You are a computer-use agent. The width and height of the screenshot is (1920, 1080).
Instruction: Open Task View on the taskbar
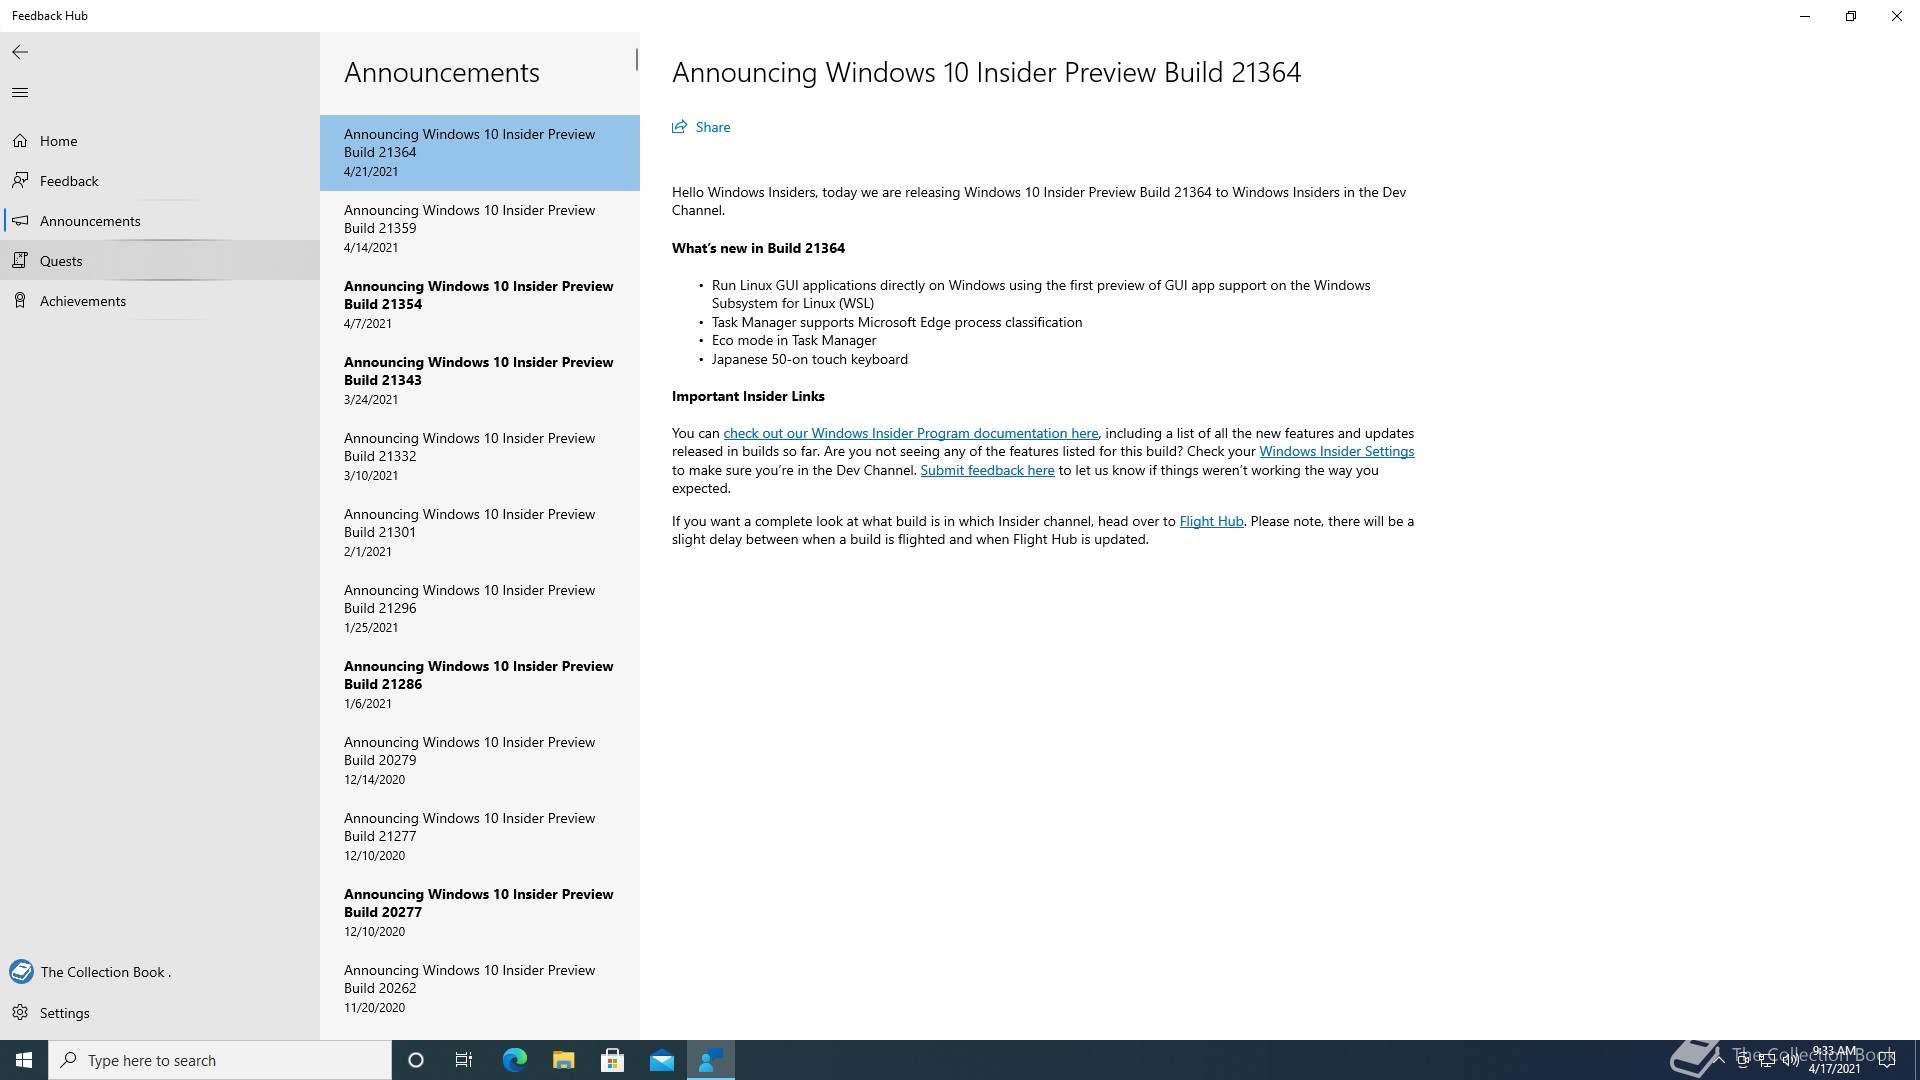[x=464, y=1060]
